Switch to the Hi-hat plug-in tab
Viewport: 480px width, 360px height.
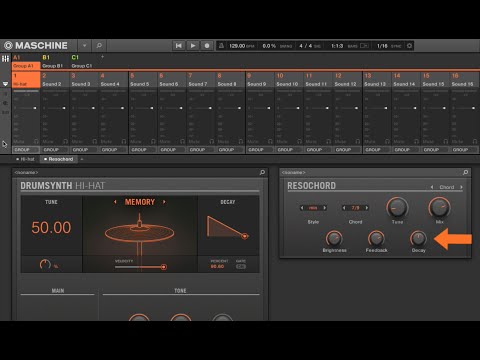pos(25,159)
